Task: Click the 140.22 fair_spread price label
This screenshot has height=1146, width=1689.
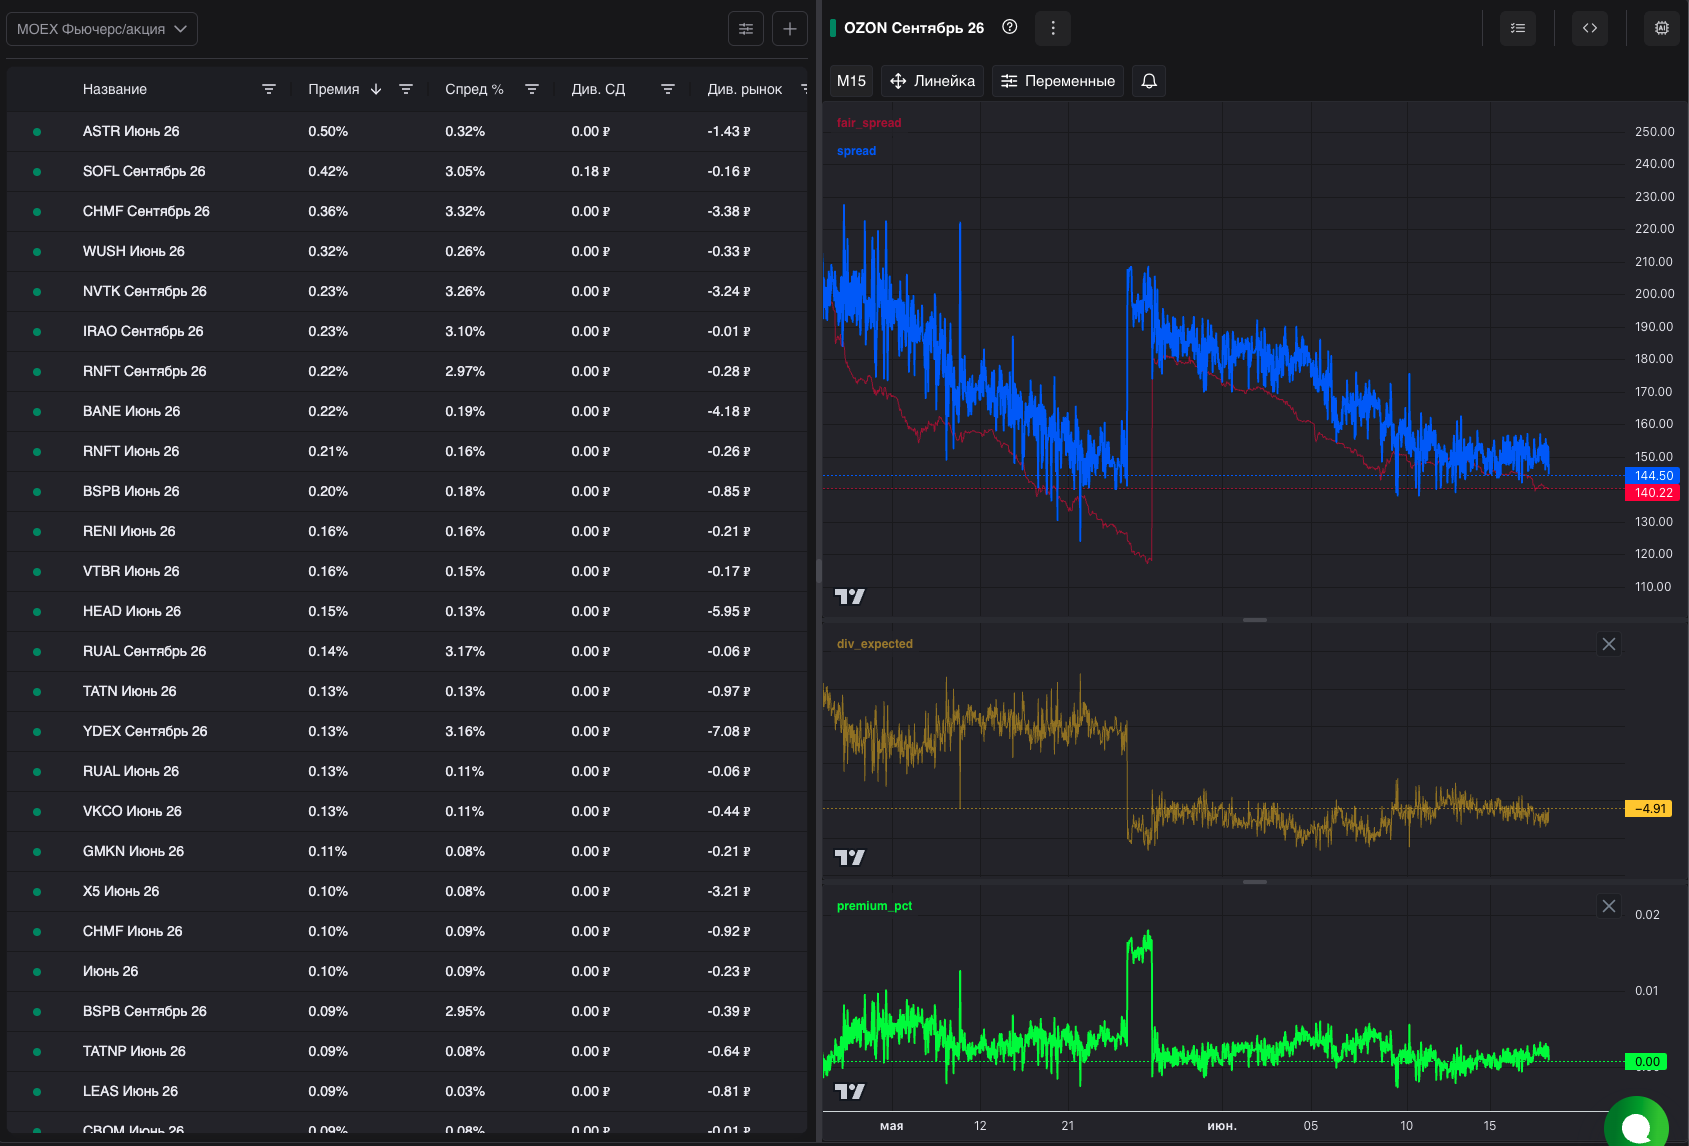Action: (x=1653, y=493)
